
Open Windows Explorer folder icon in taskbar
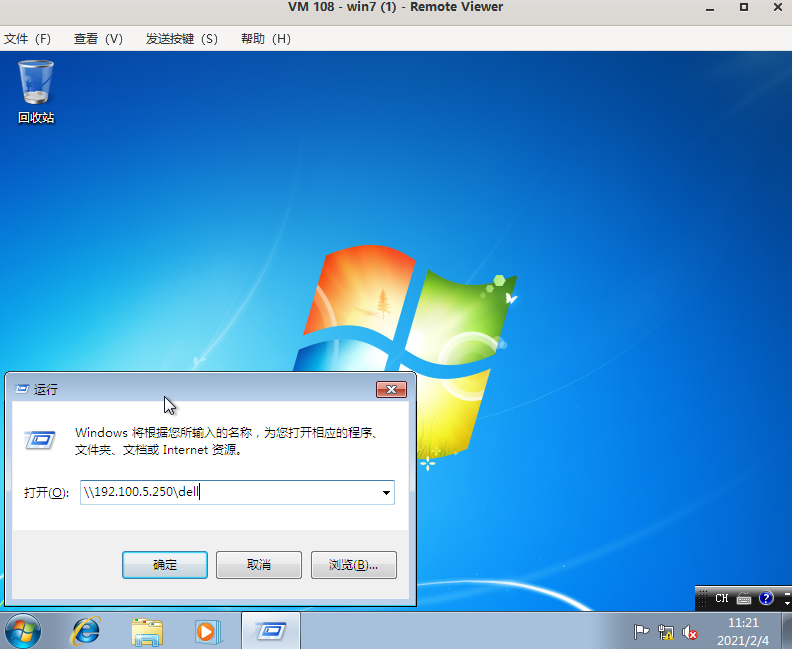pos(146,632)
